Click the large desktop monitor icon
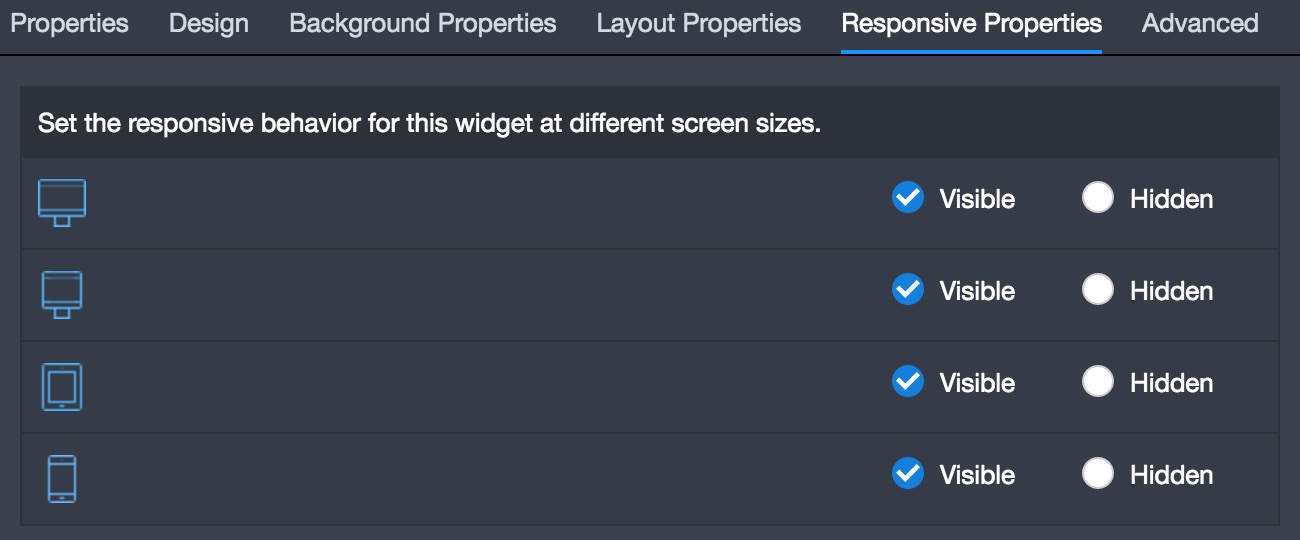The width and height of the screenshot is (1300, 540). [x=62, y=203]
